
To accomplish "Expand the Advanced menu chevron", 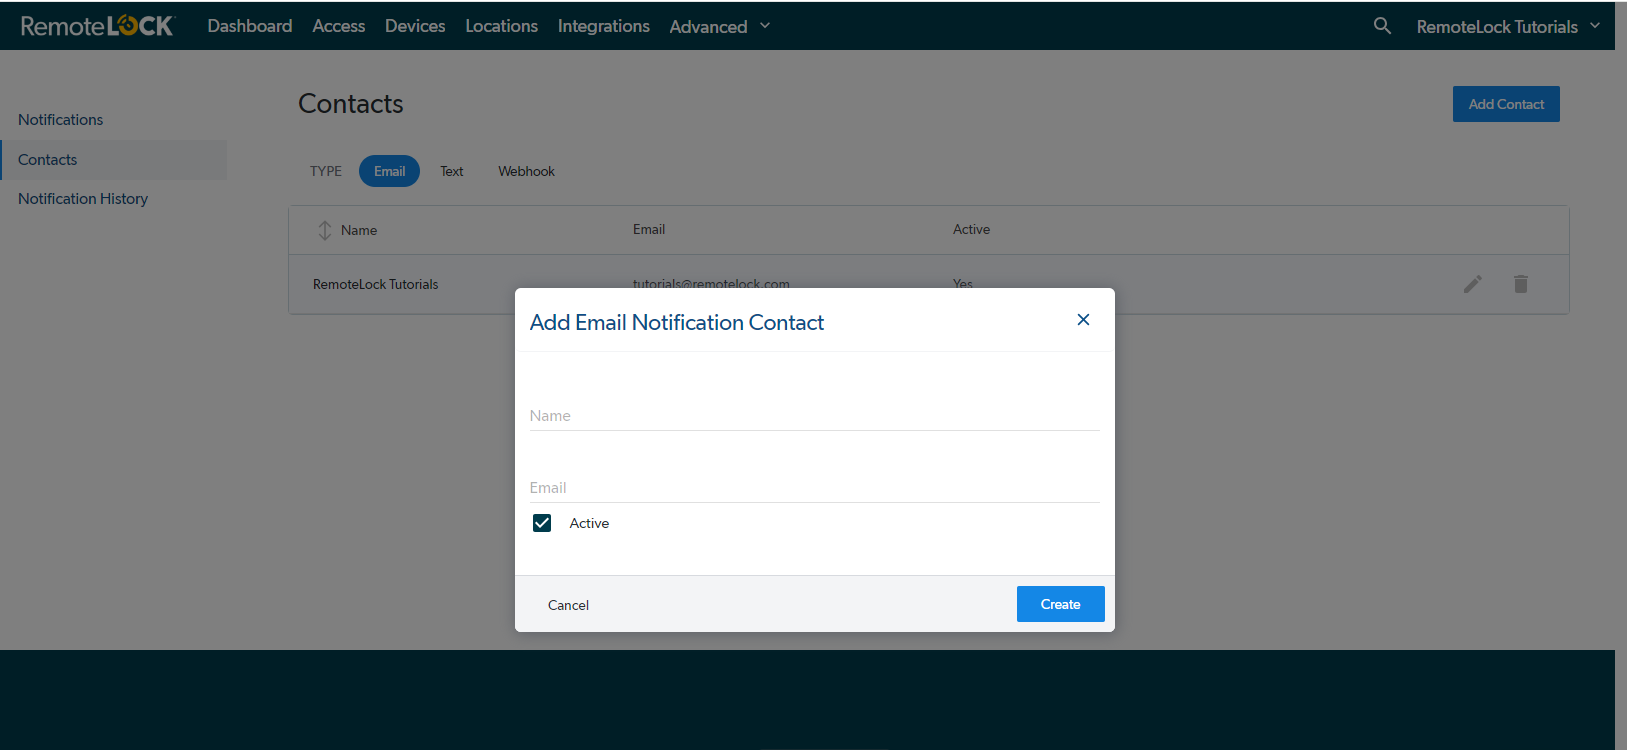I will [x=765, y=26].
